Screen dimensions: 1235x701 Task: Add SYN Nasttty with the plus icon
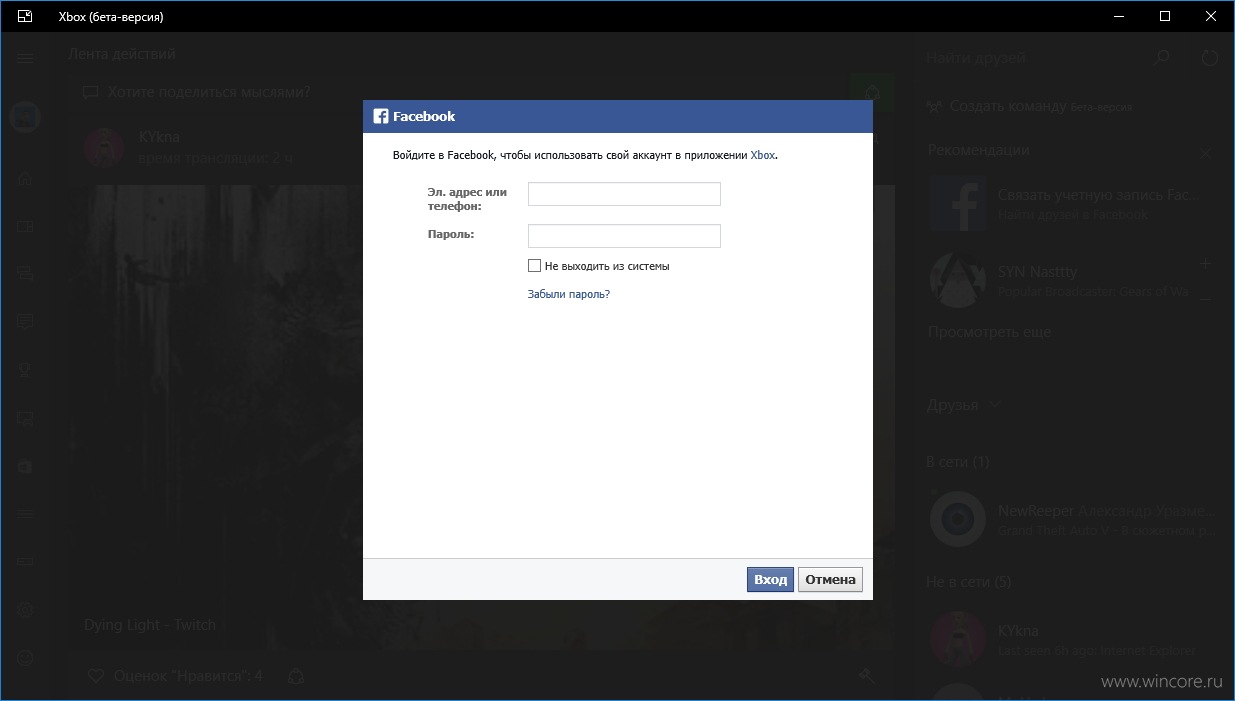(x=1206, y=264)
